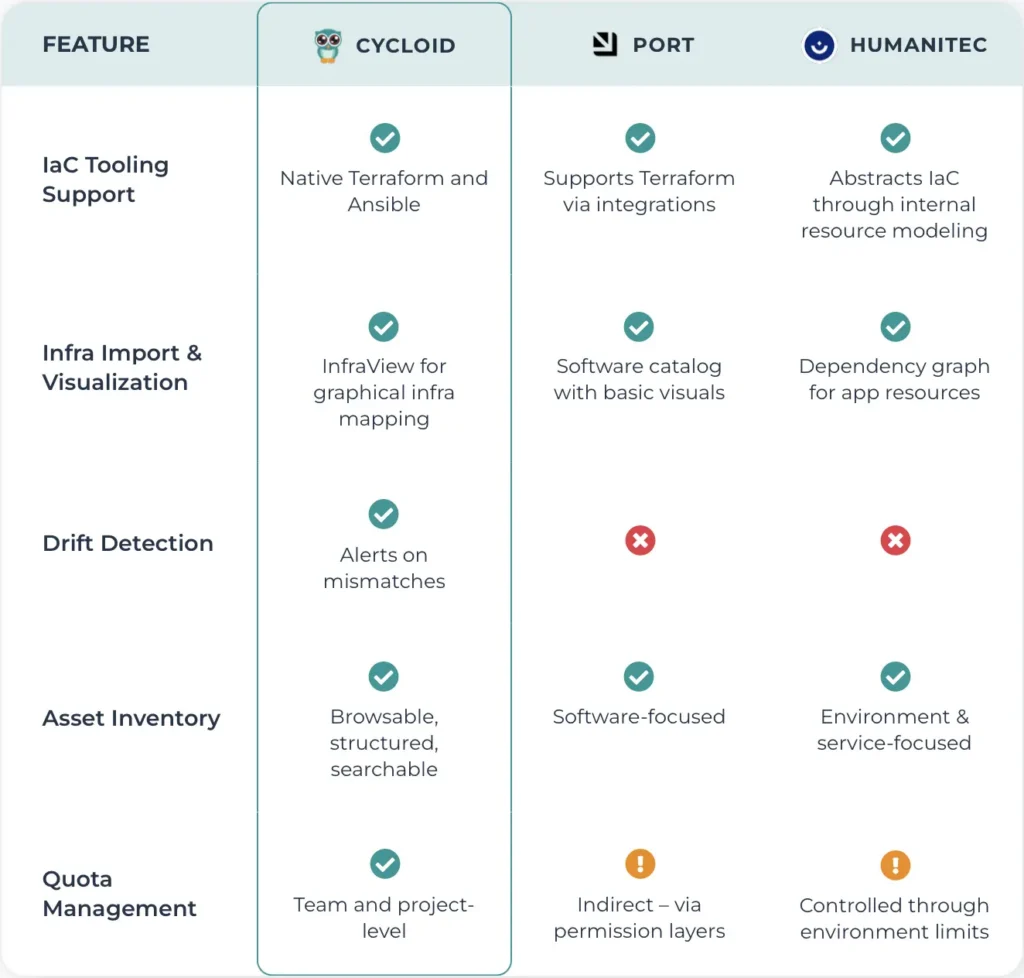Select the HUMANITEC column header text
Screen dimensions: 1024x978
tap(918, 45)
